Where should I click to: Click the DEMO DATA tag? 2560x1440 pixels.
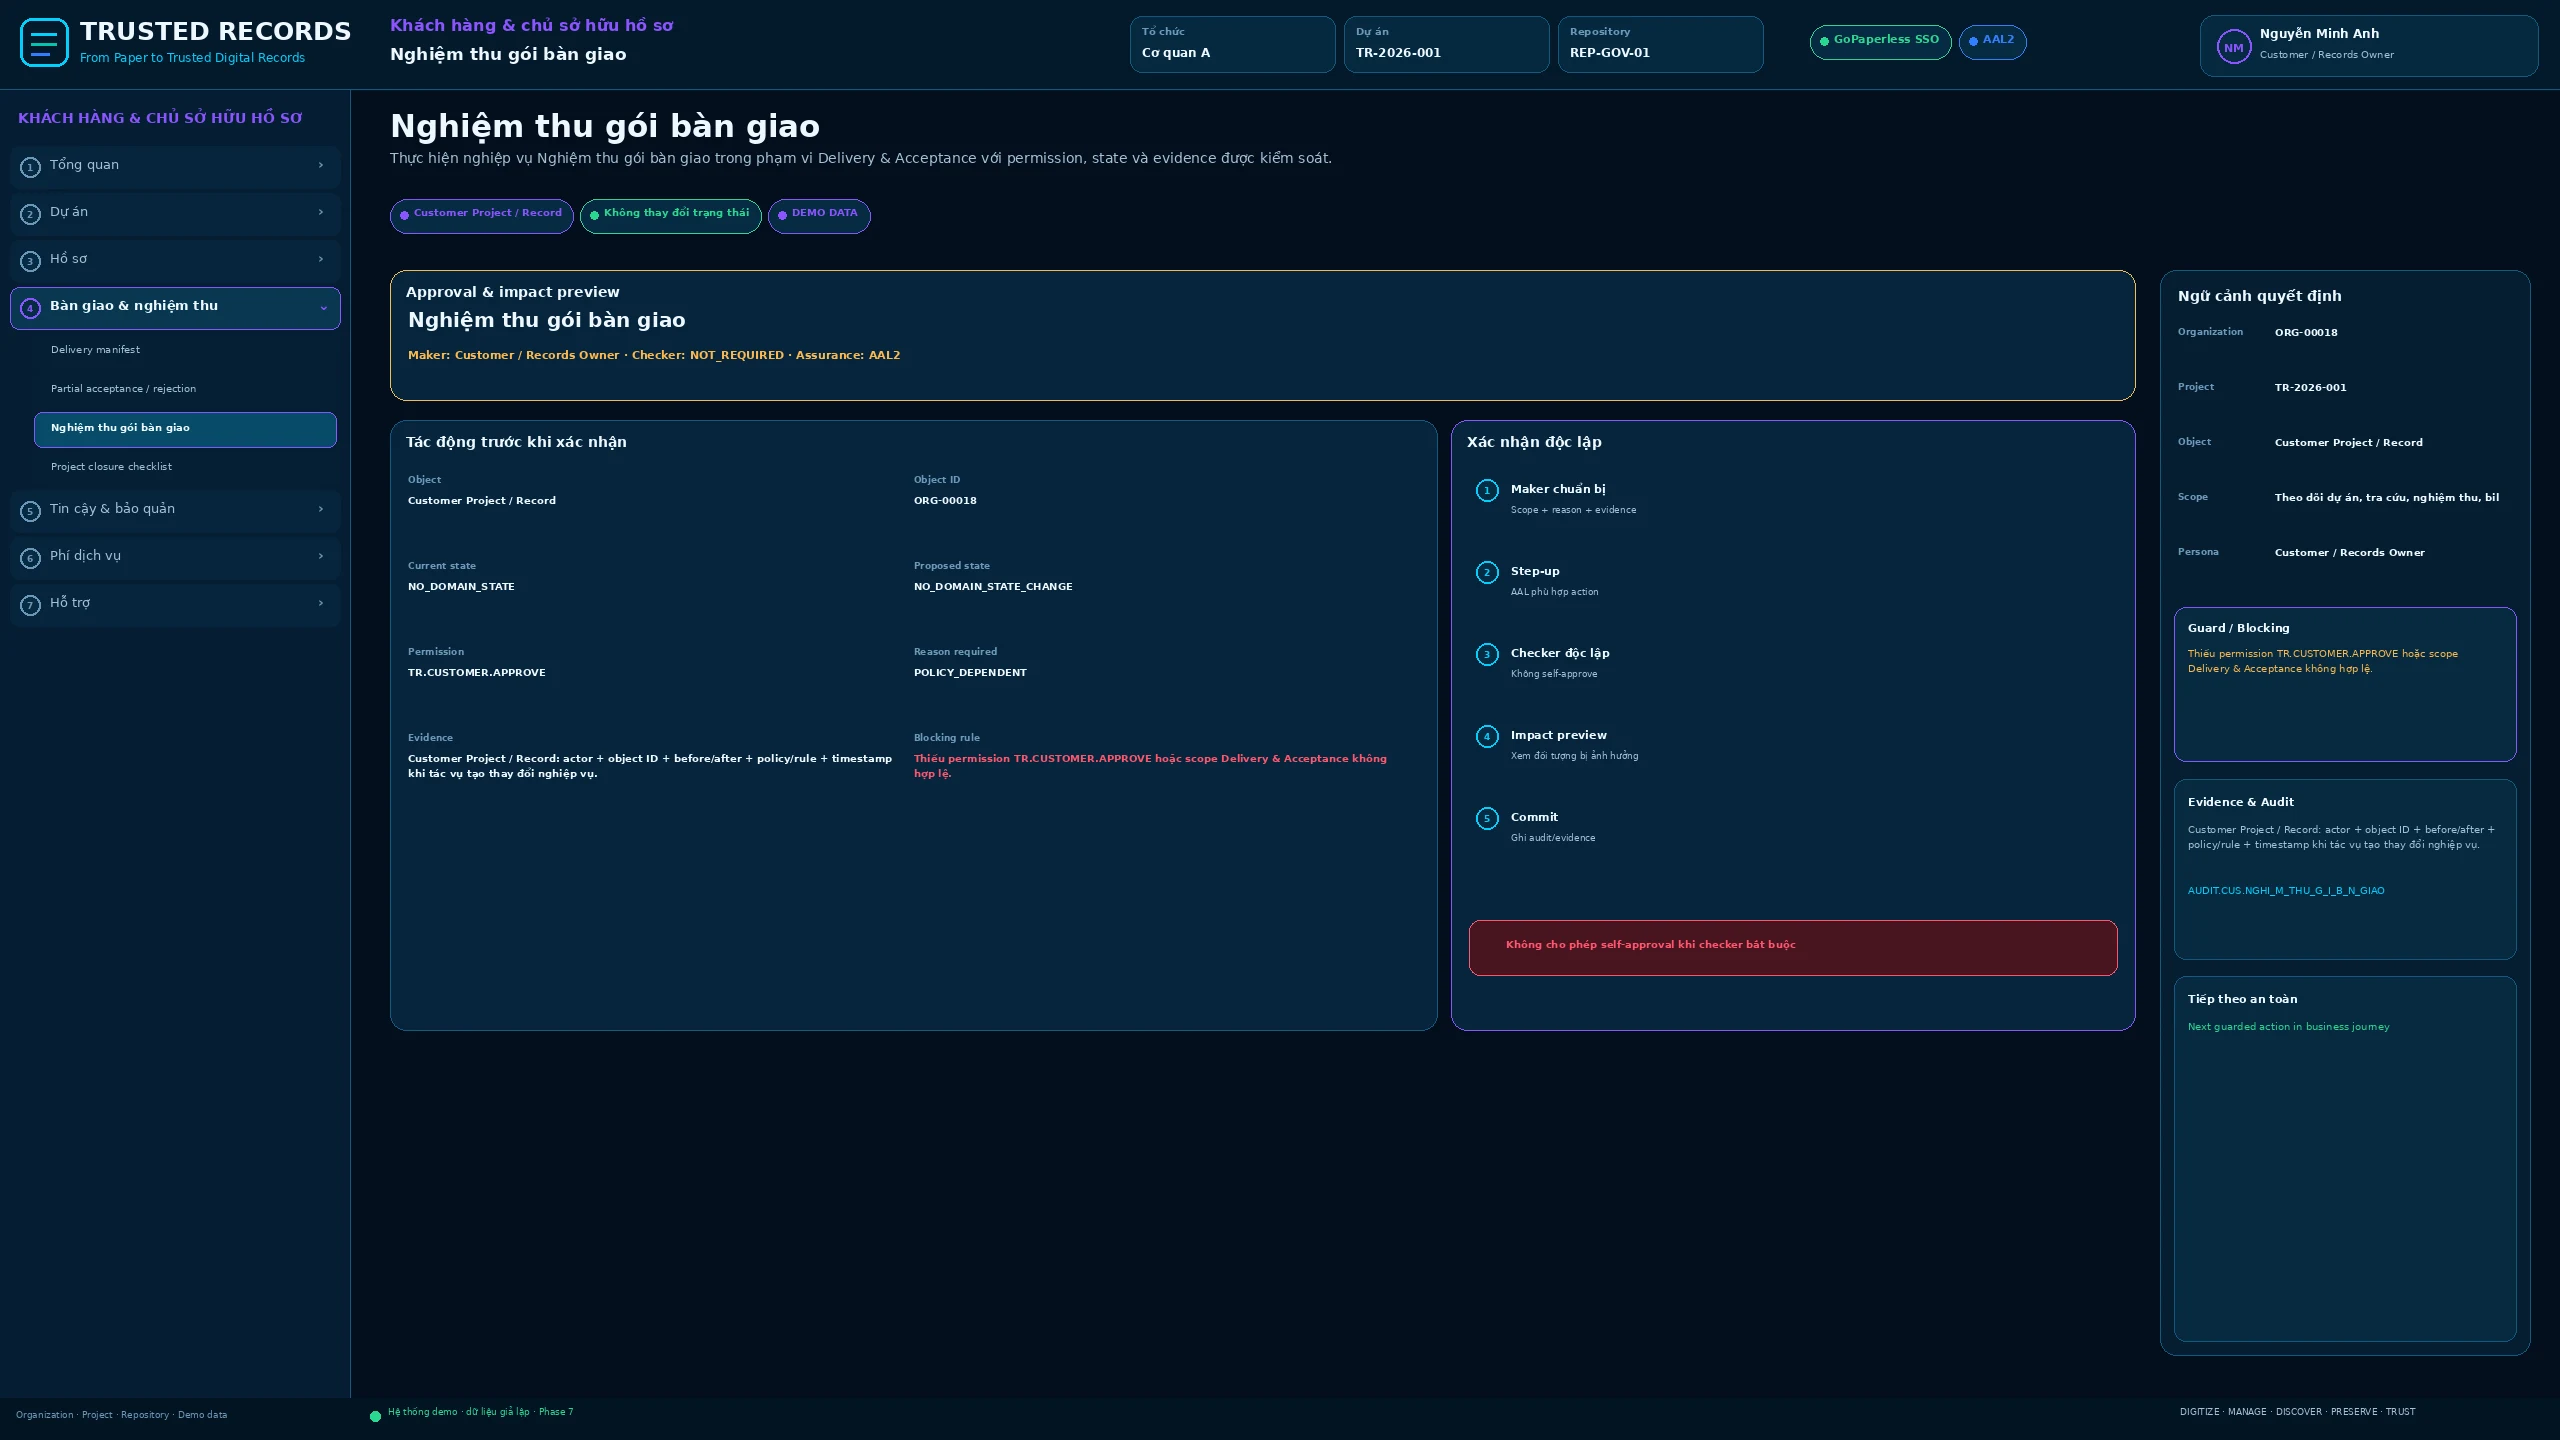pos(819,215)
